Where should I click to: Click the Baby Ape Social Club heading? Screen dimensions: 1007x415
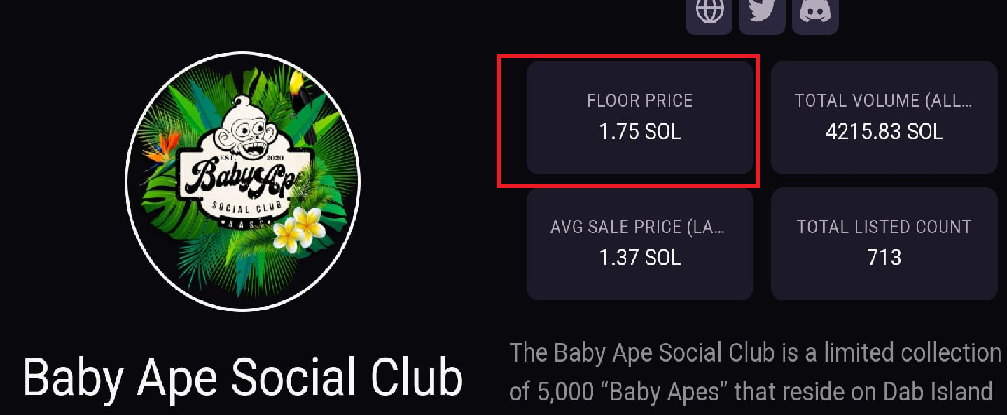tap(243, 380)
